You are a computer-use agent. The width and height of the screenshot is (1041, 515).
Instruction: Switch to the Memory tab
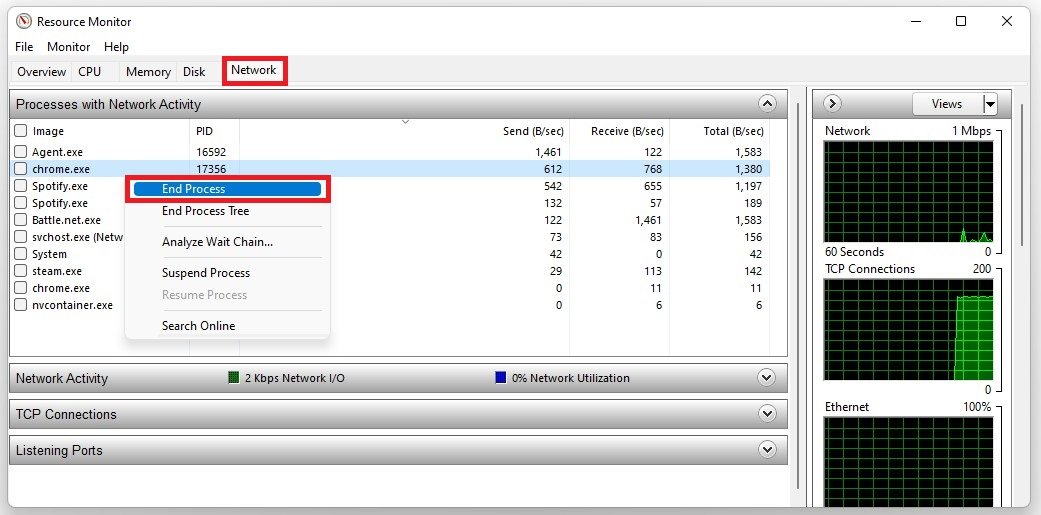tap(148, 72)
